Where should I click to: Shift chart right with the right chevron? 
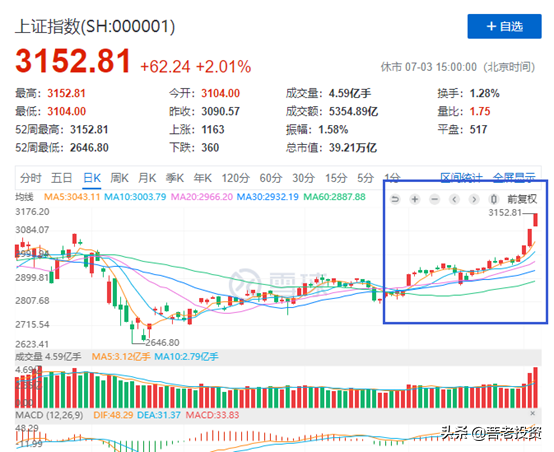pyautogui.click(x=474, y=199)
